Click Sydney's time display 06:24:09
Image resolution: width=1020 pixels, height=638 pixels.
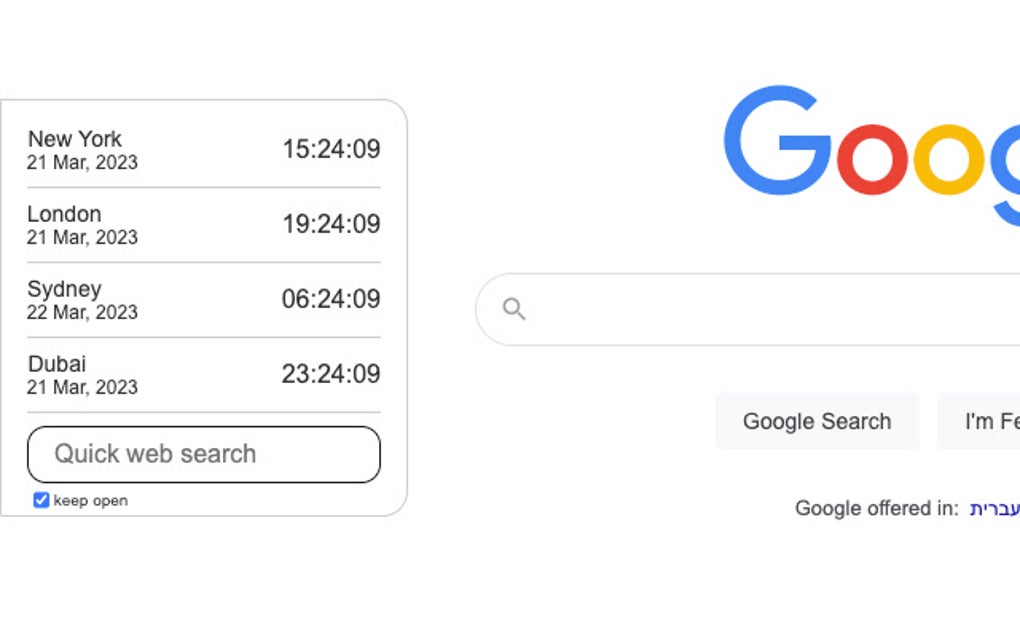(x=330, y=299)
